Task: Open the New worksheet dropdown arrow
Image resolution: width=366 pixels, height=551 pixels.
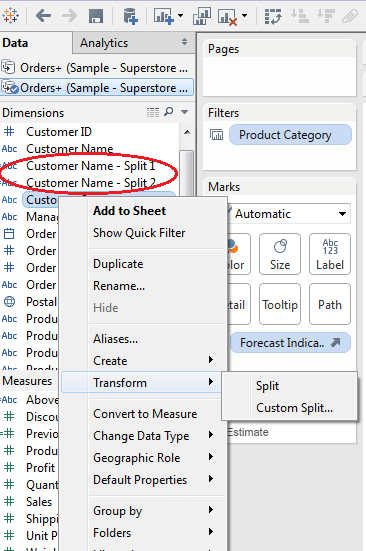Action: [180, 15]
